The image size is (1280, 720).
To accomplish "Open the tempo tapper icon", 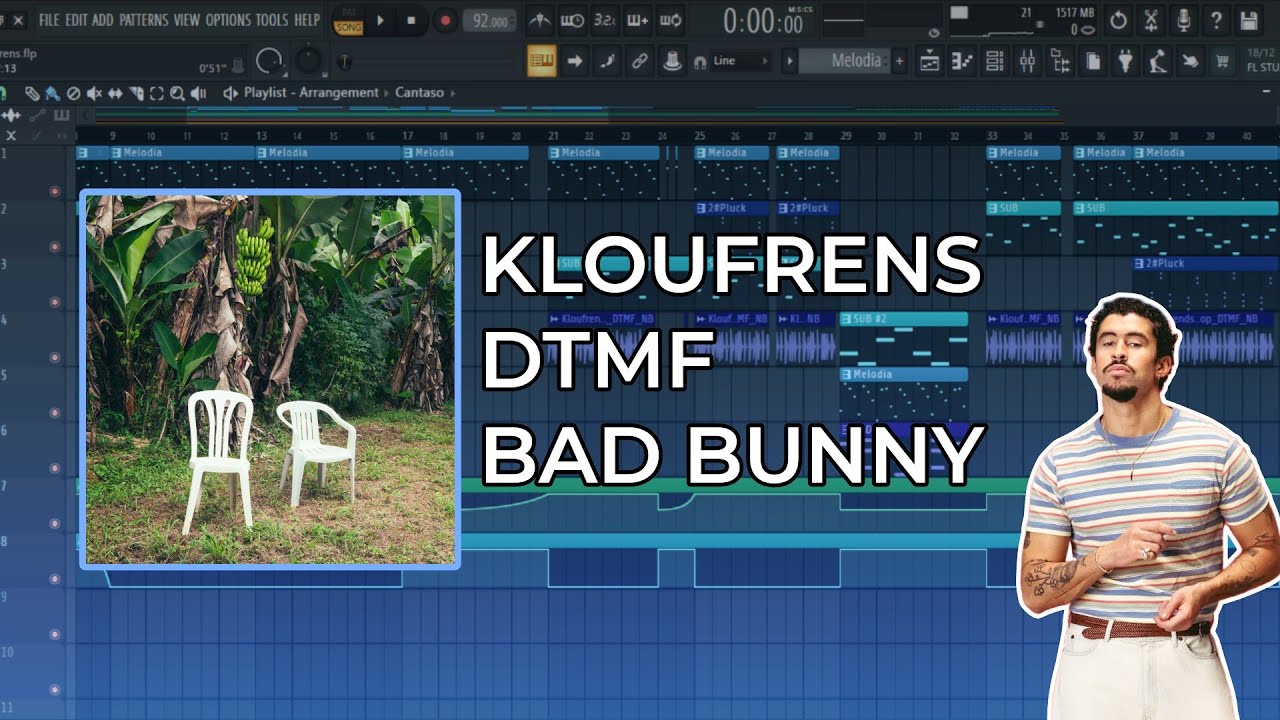I will point(1157,61).
